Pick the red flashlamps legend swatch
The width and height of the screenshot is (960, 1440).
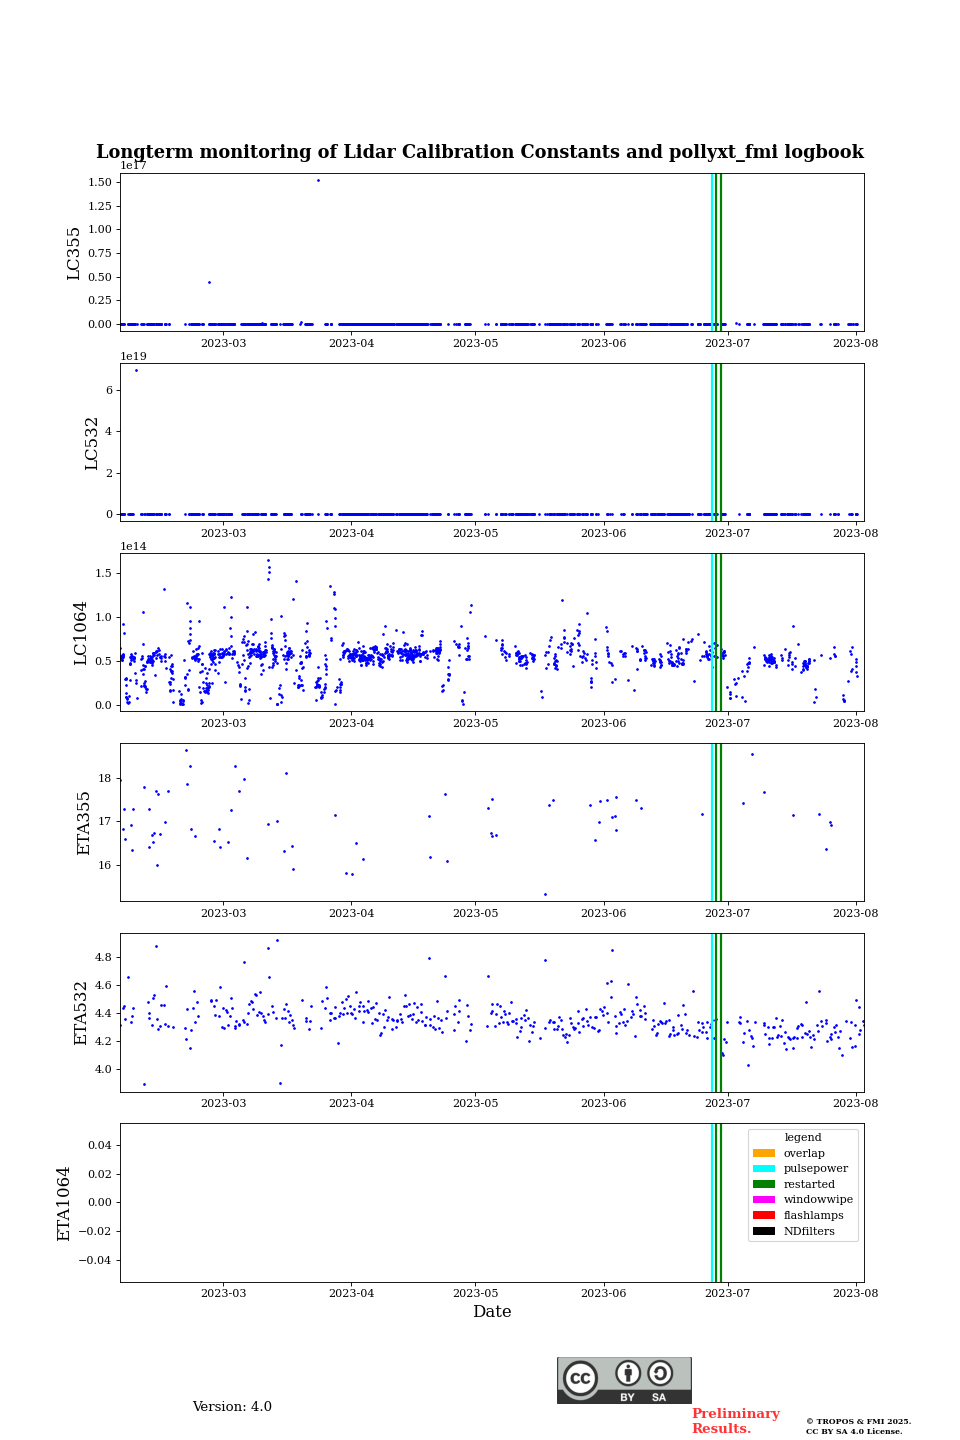764,1216
